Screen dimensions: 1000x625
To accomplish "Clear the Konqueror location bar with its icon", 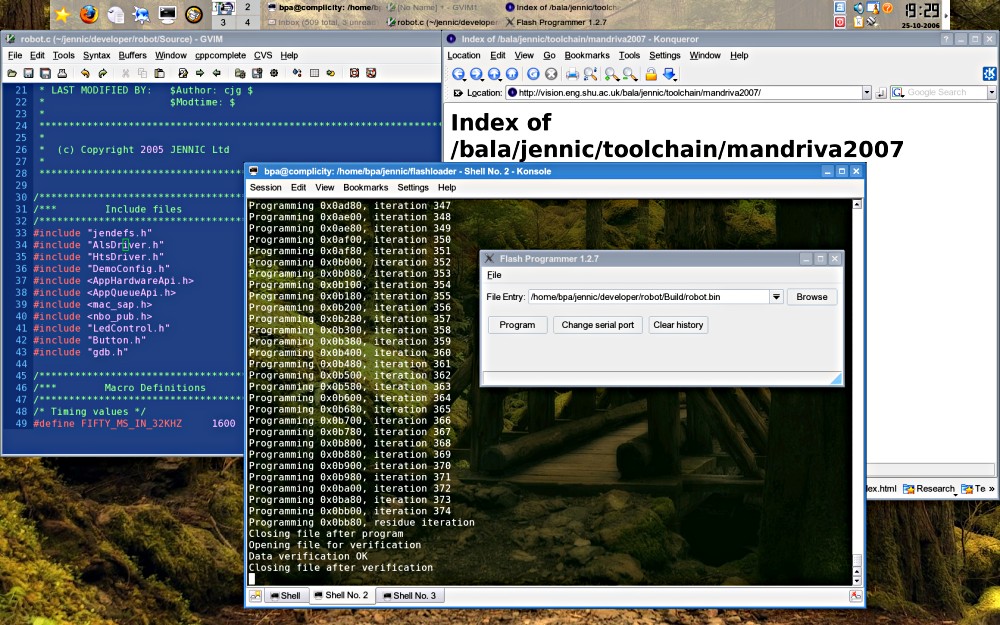I will 457,93.
